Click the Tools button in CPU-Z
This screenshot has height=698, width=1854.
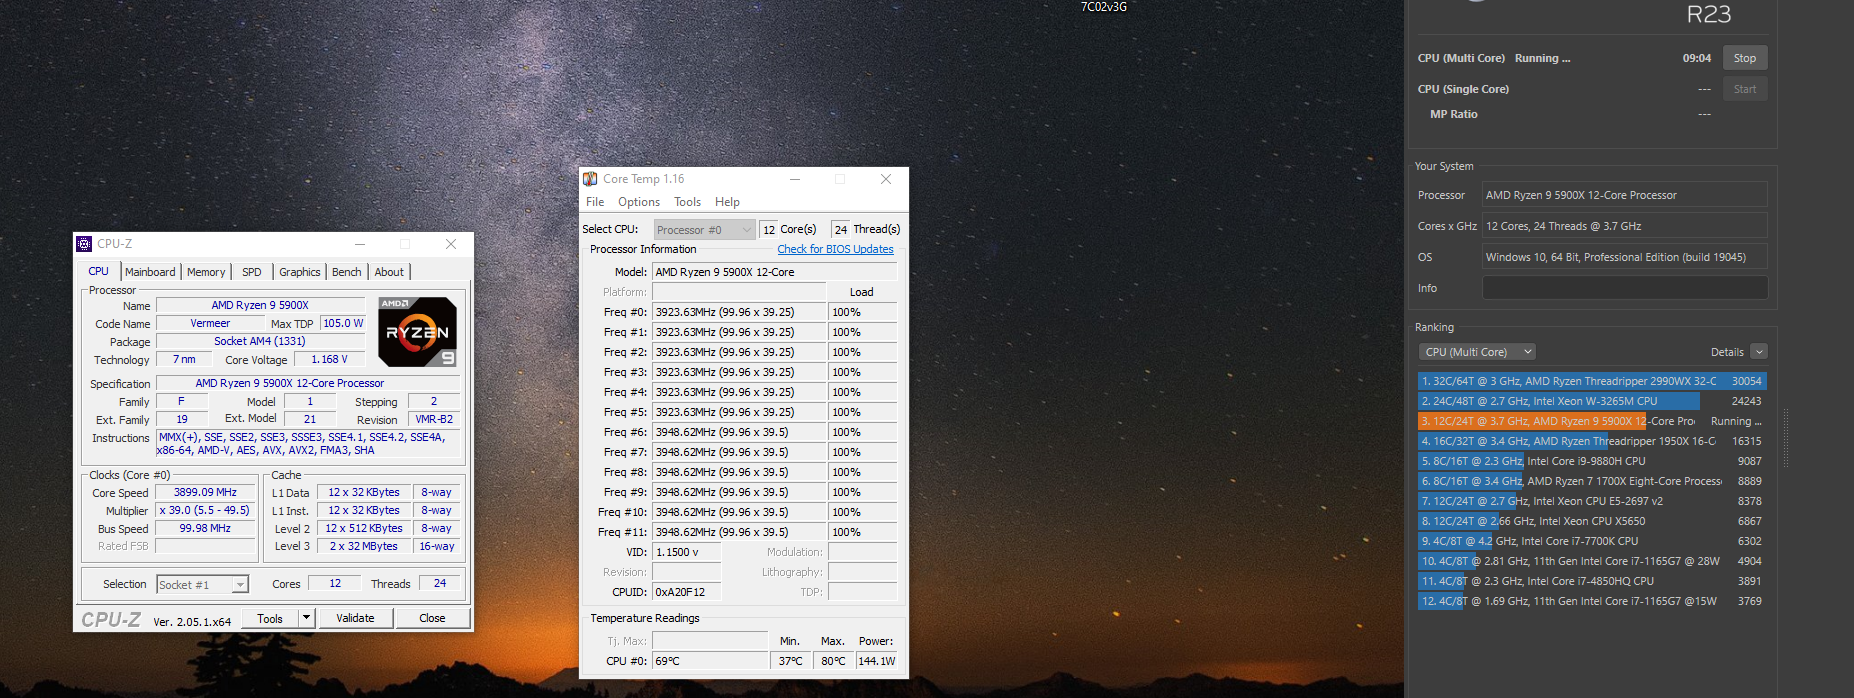point(270,619)
